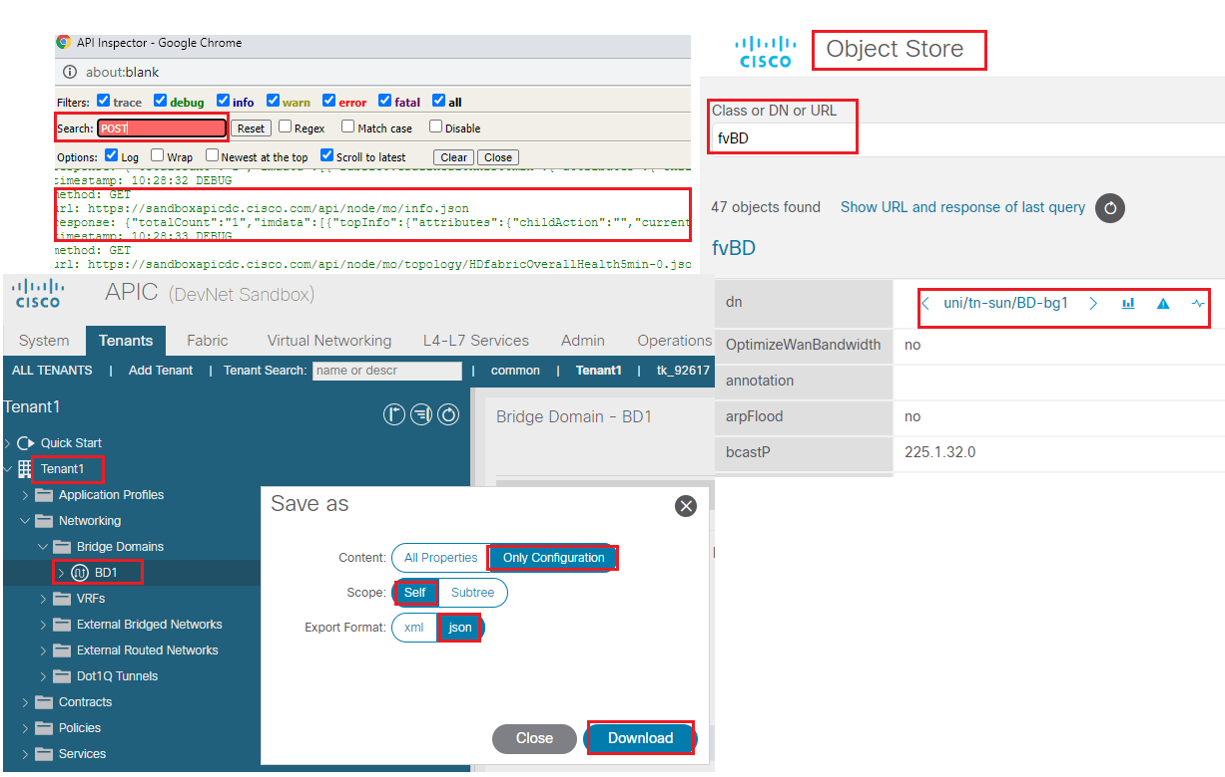1225x777 pixels.
Task: Click the Clear button in API Inspector
Action: click(x=454, y=157)
